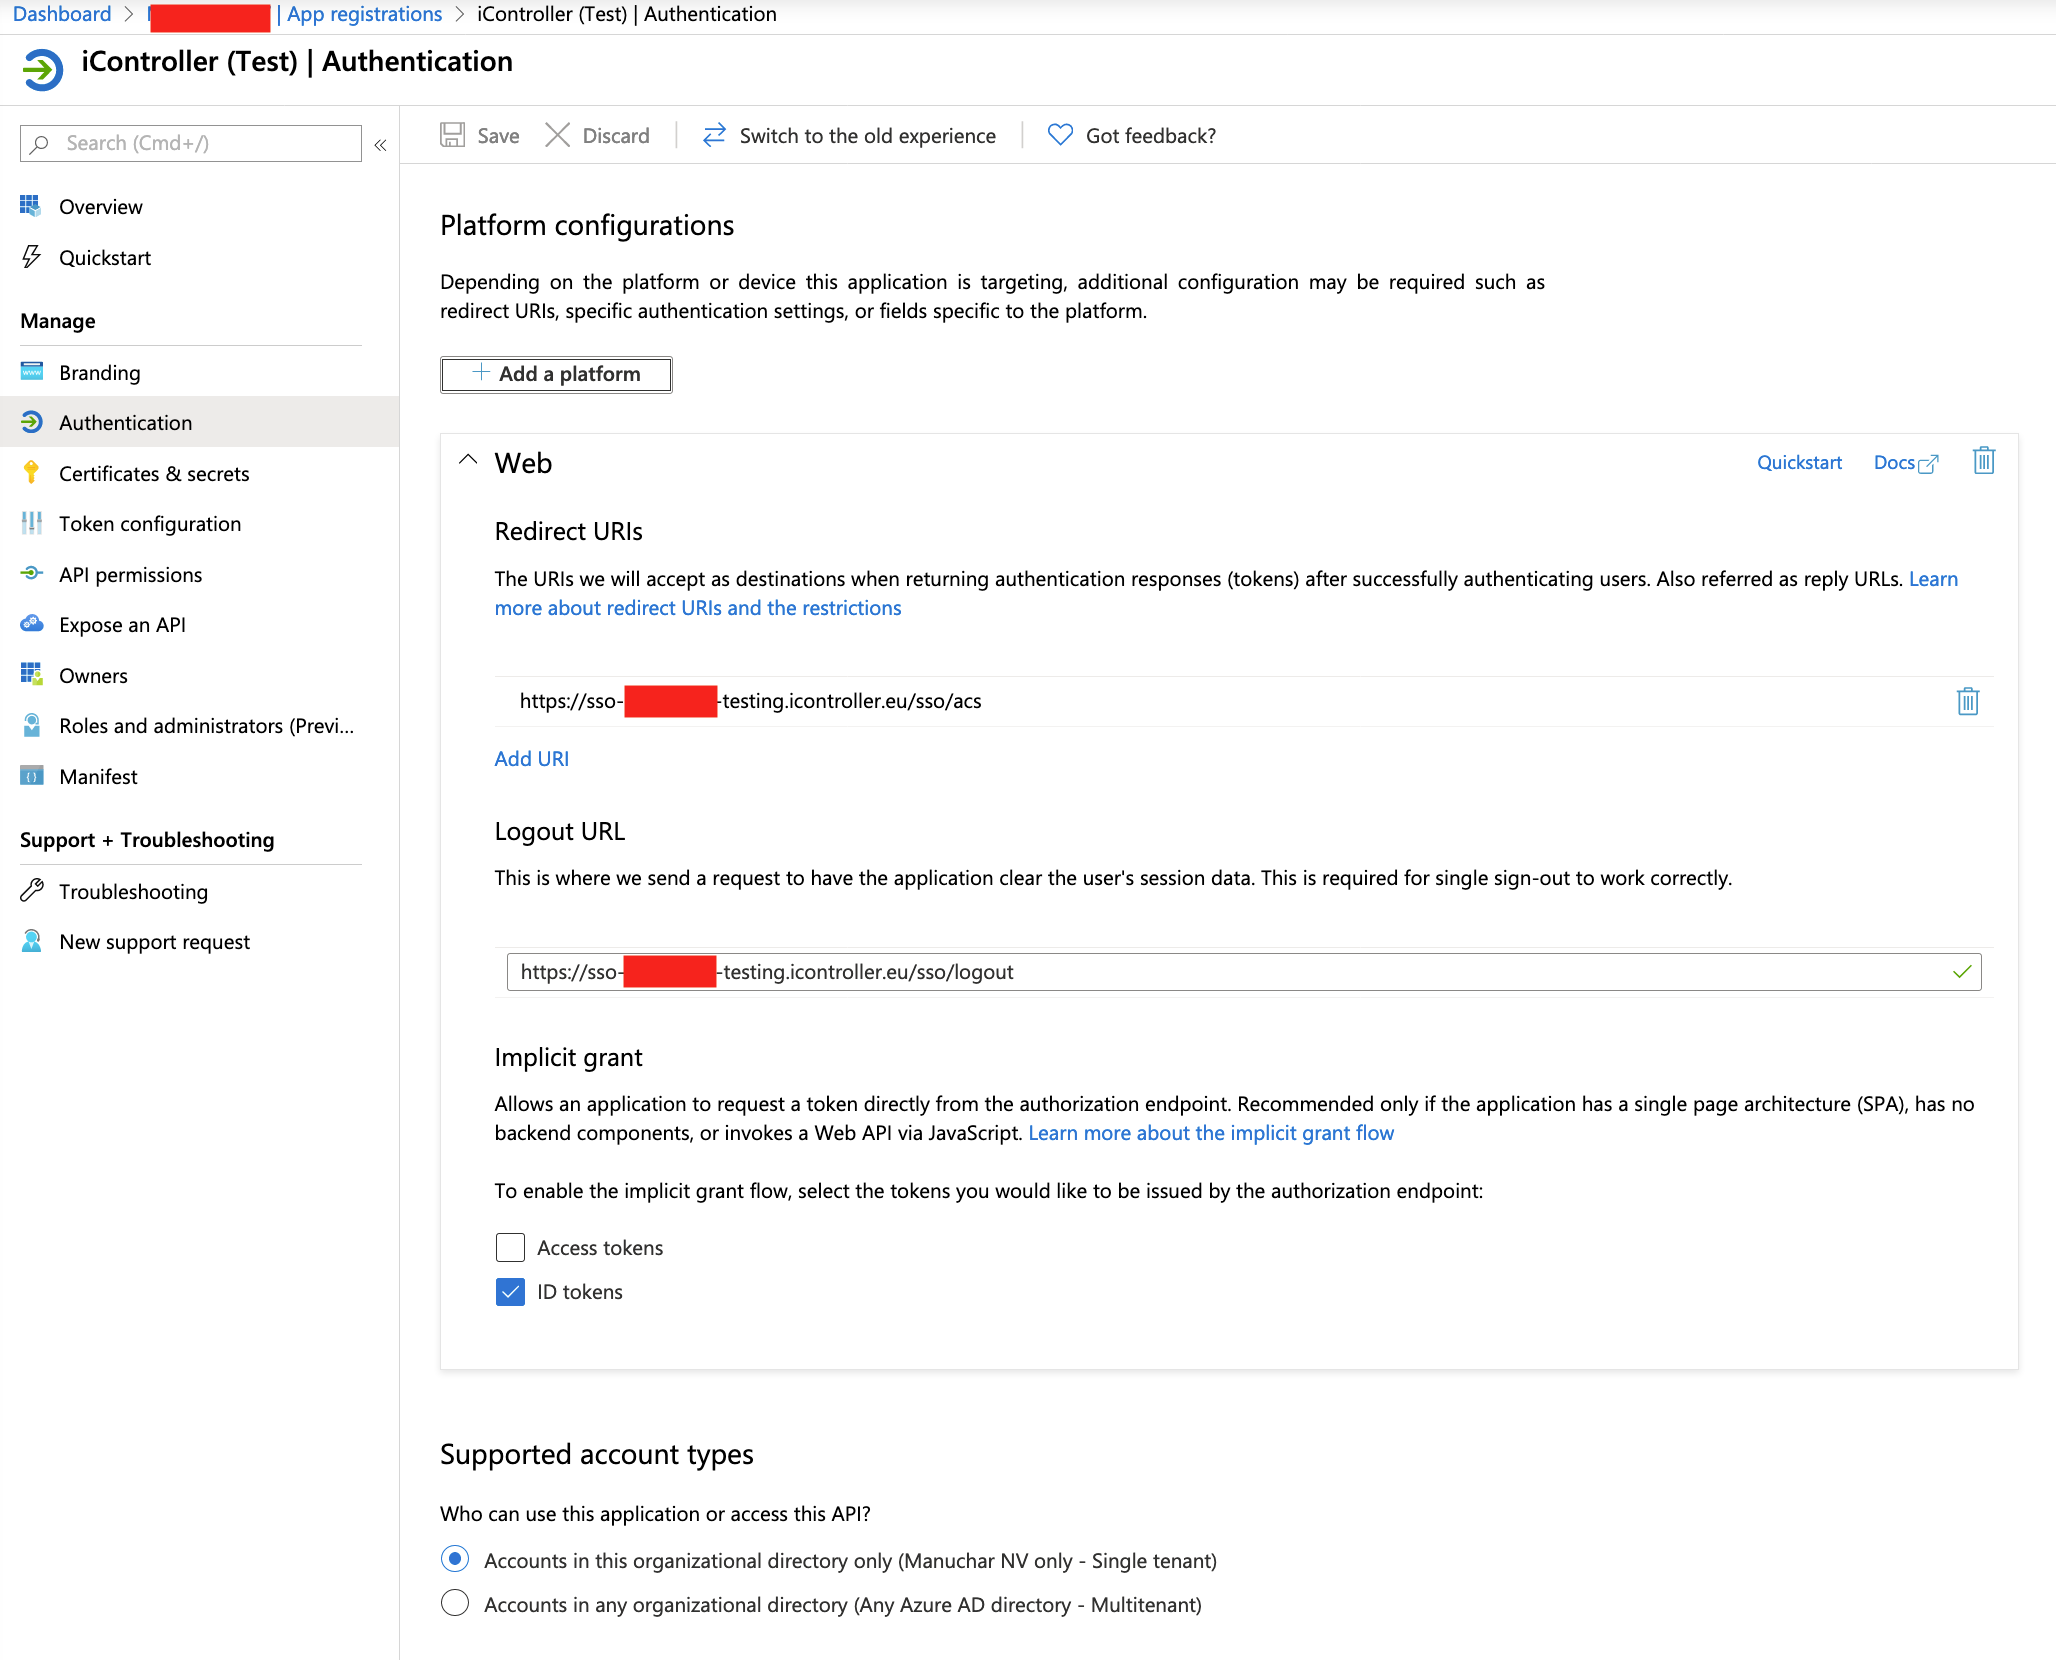Click the Certificates & secrets key icon
Viewport: 2056px width, 1660px height.
(31, 473)
